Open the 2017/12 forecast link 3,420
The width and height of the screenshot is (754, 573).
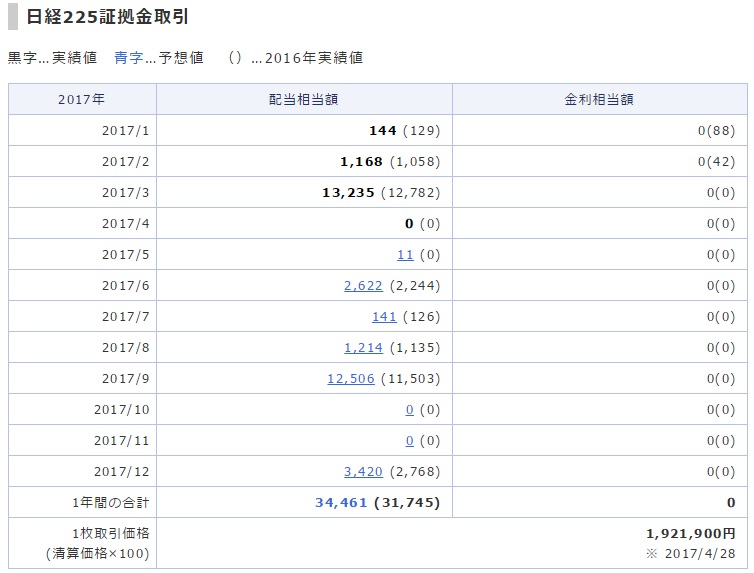click(363, 472)
